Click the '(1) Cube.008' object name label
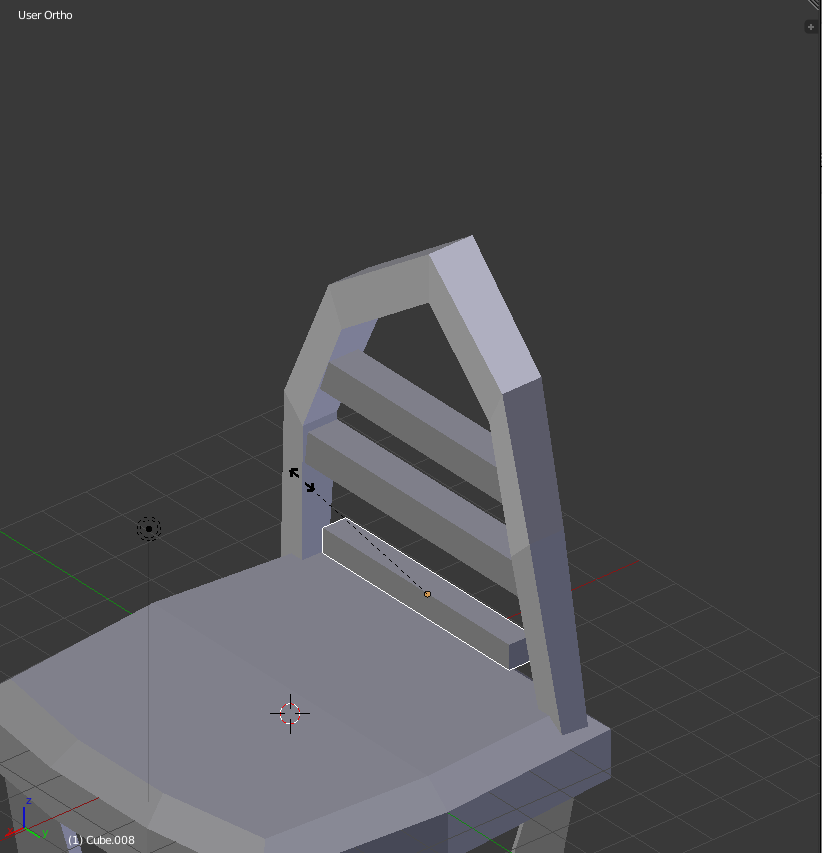 pos(101,840)
